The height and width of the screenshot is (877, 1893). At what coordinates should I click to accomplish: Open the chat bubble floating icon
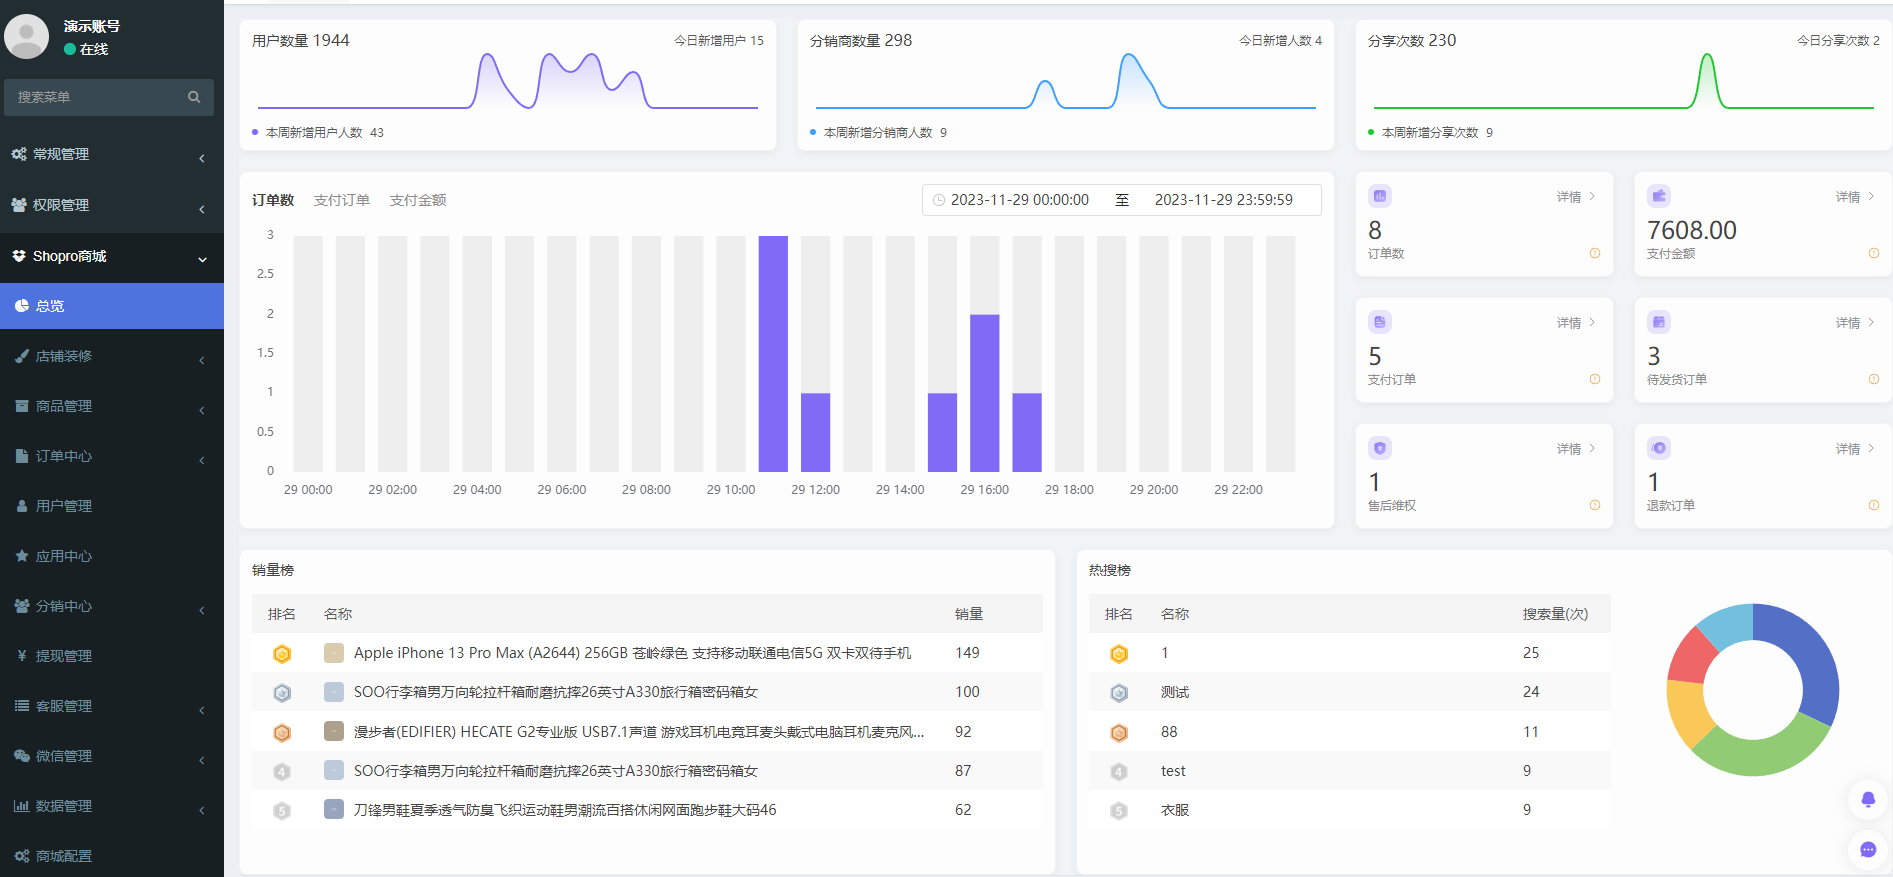point(1867,850)
